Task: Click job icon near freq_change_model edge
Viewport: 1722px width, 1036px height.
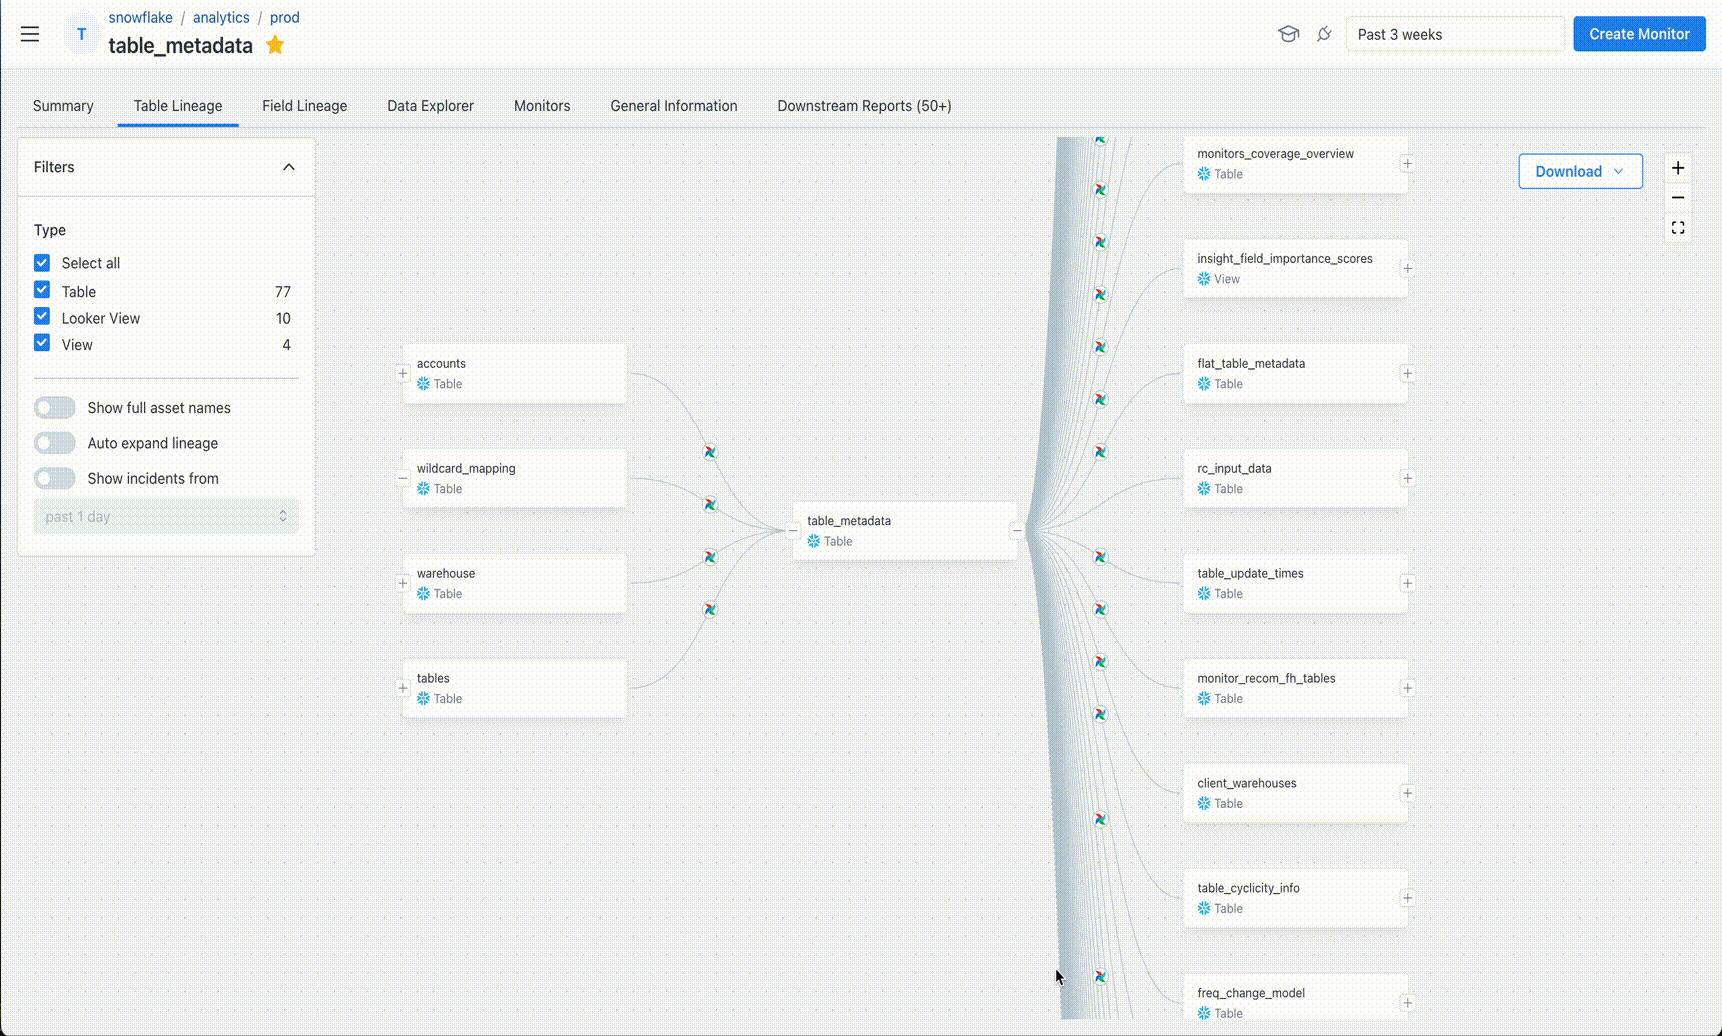Action: 1100,977
